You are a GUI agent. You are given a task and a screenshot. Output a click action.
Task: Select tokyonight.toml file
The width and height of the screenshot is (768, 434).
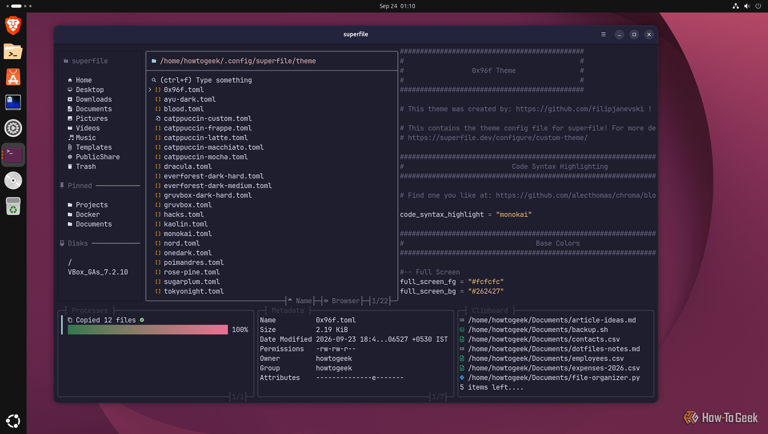tap(193, 291)
